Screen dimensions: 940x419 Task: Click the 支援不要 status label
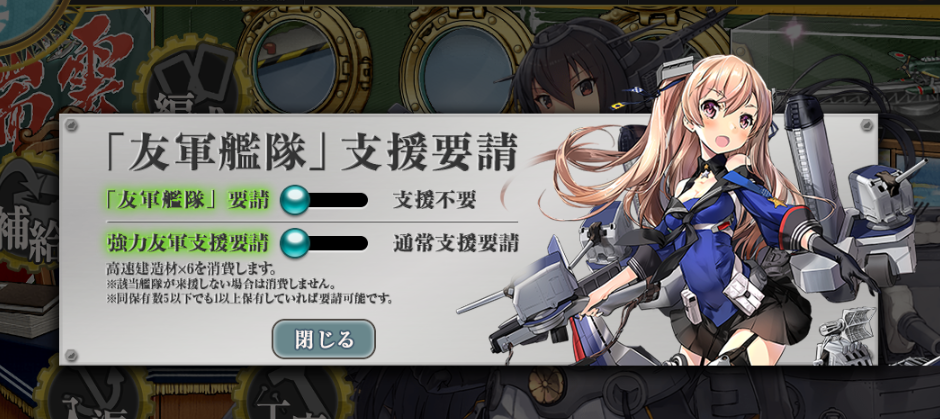[x=435, y=200]
